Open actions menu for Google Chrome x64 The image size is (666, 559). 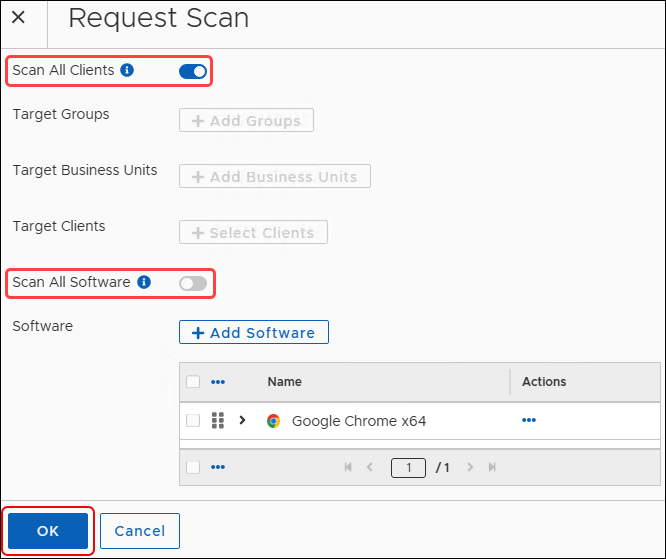(x=529, y=420)
